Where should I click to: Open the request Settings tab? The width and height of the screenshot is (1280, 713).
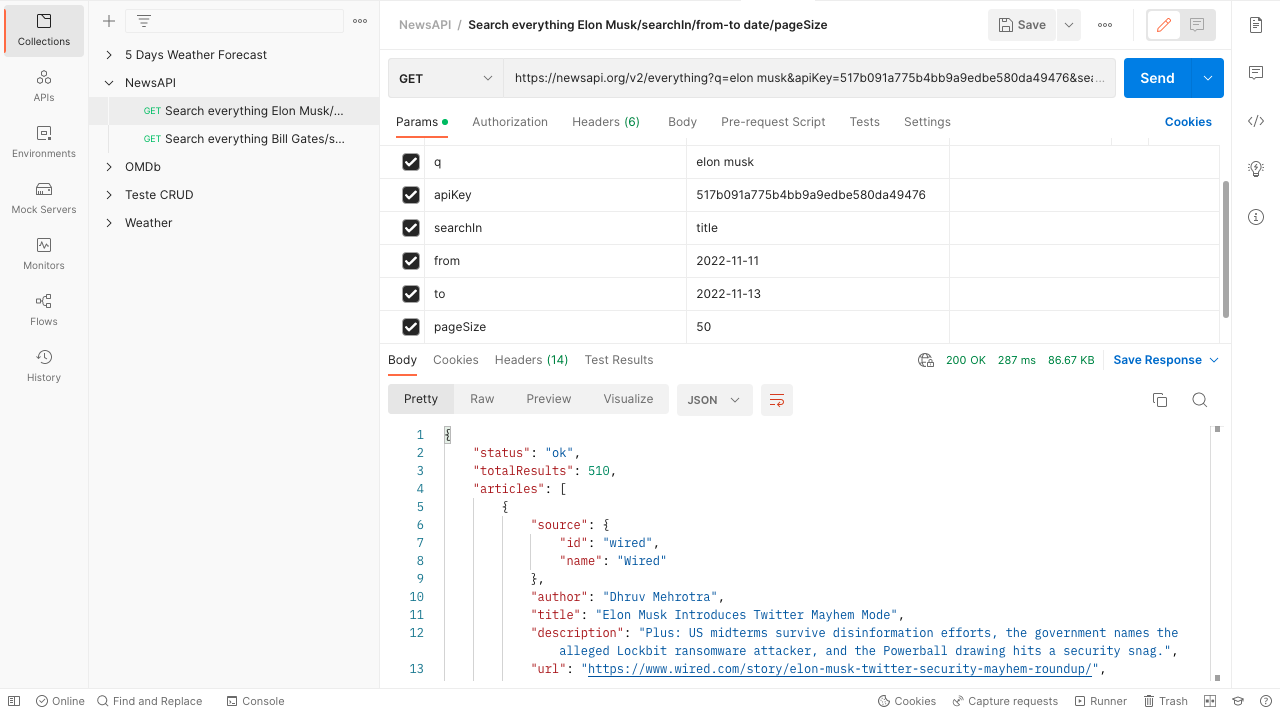pyautogui.click(x=927, y=122)
